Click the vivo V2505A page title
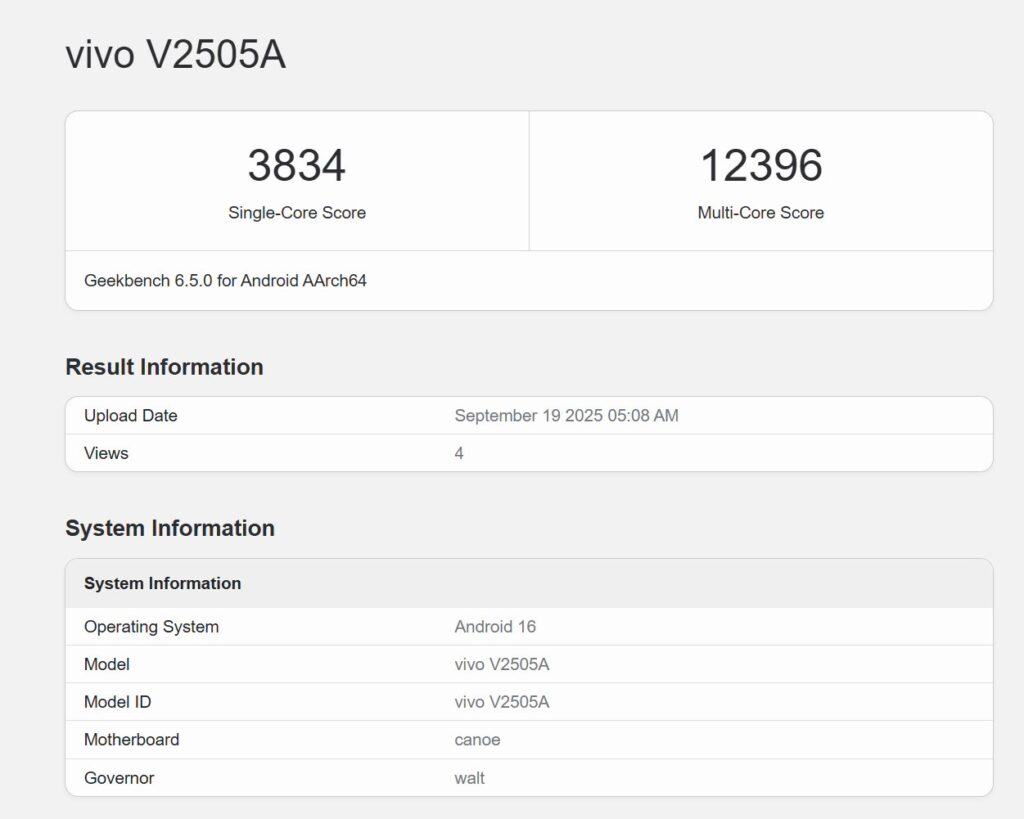This screenshot has width=1024, height=819. click(x=176, y=55)
